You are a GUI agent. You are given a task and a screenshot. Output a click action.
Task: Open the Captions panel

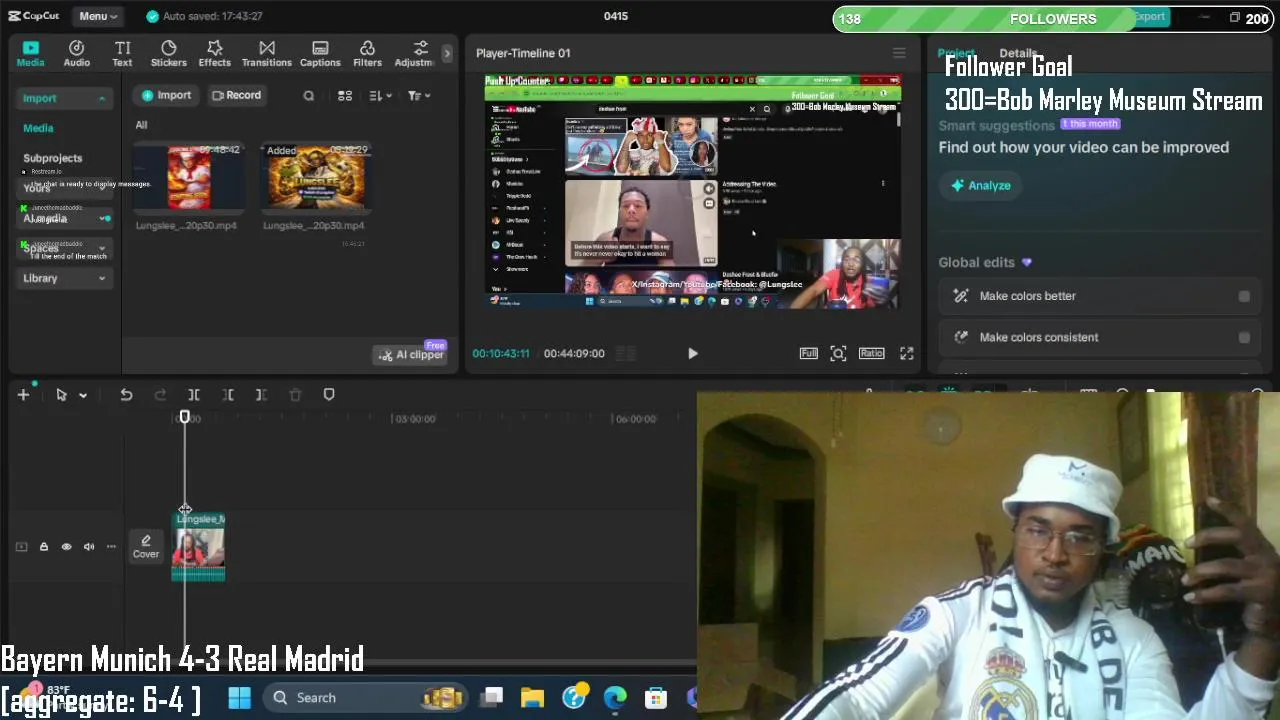click(320, 54)
